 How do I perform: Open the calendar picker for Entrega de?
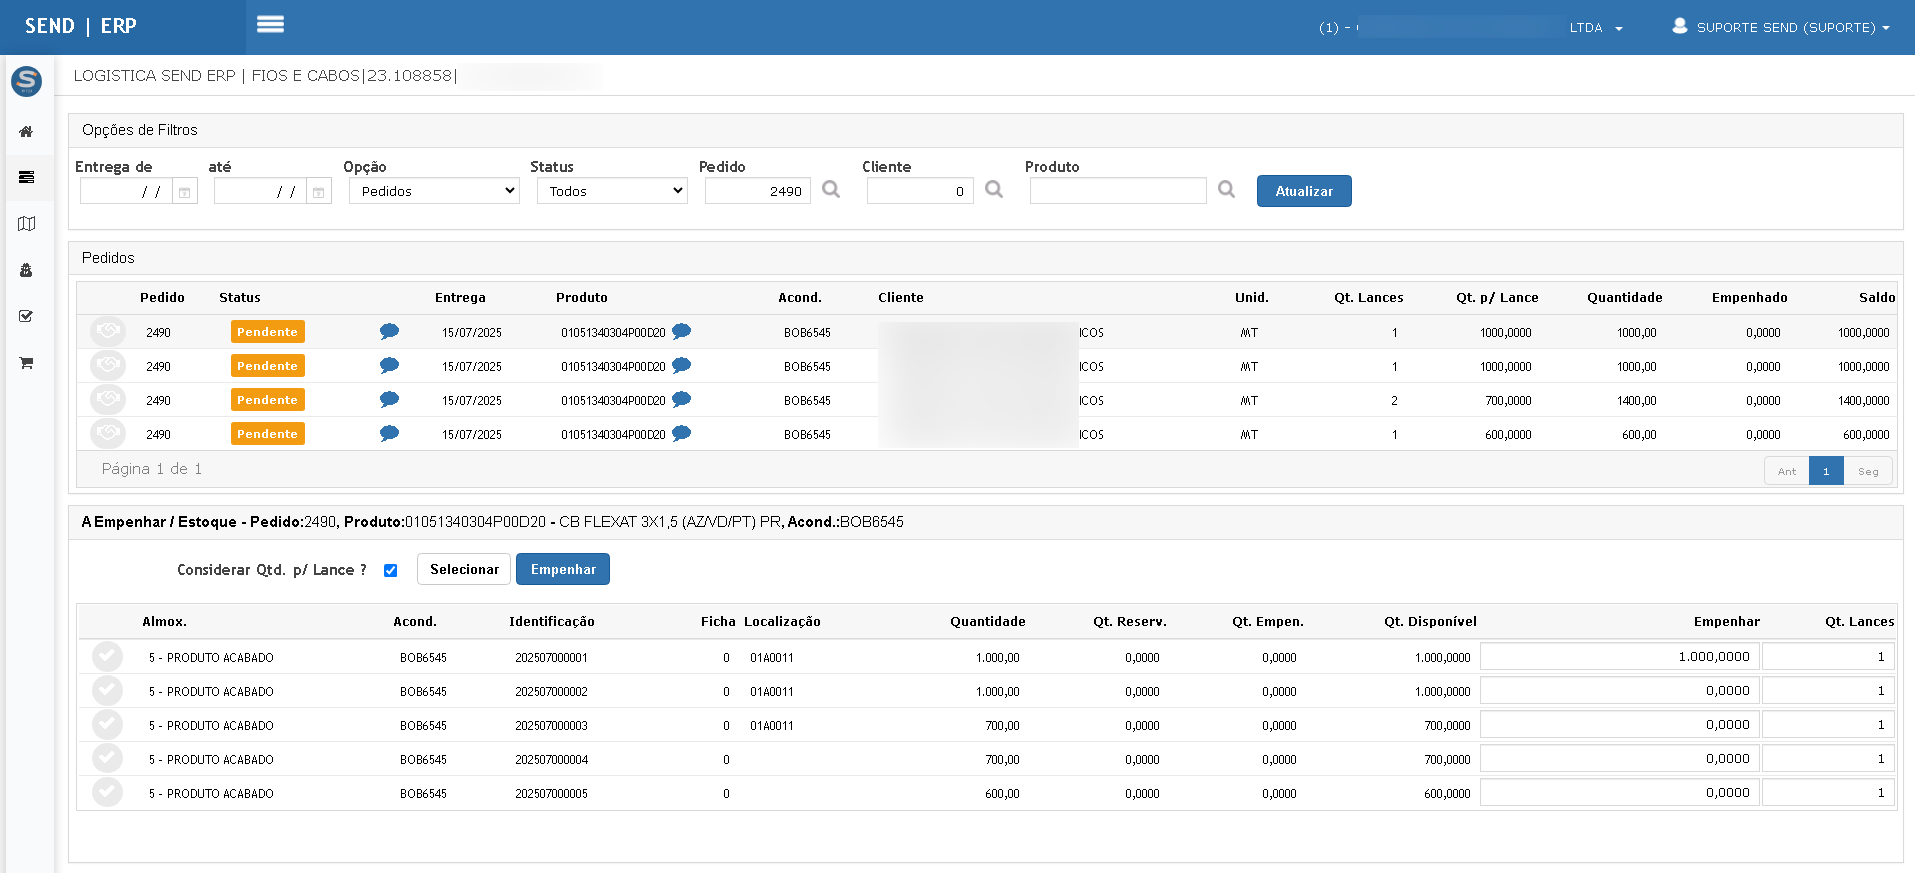point(184,191)
